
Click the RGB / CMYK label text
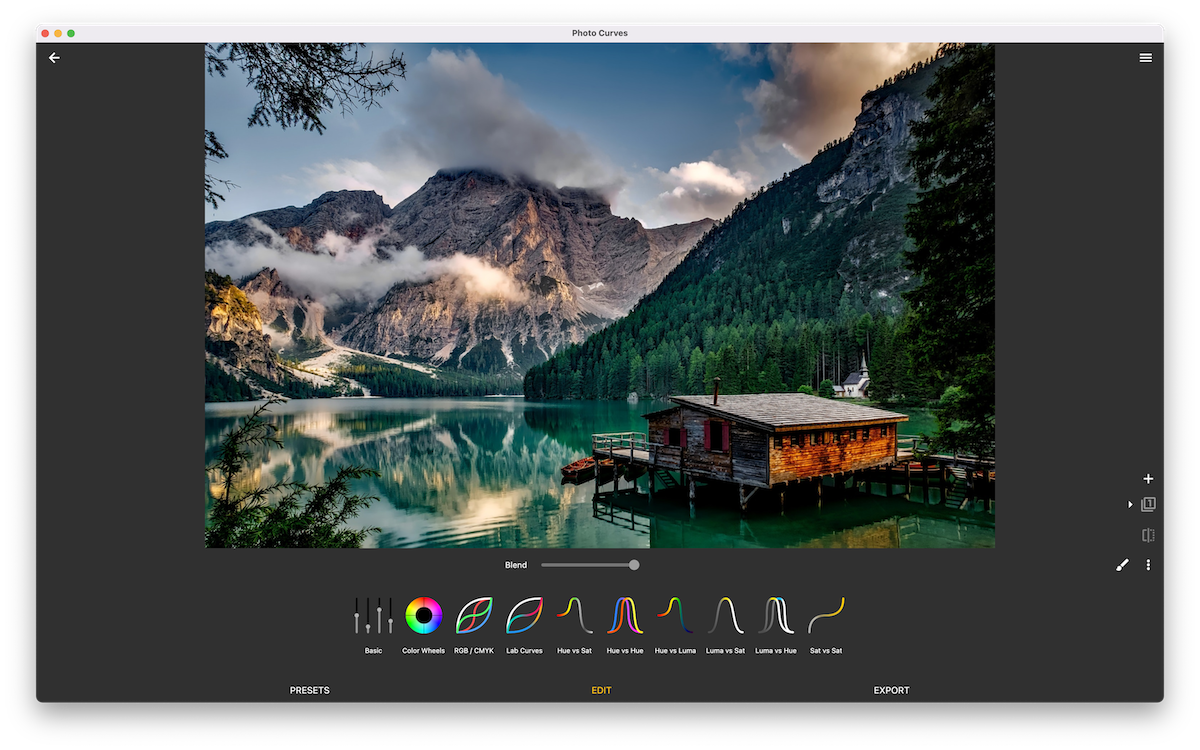[474, 651]
